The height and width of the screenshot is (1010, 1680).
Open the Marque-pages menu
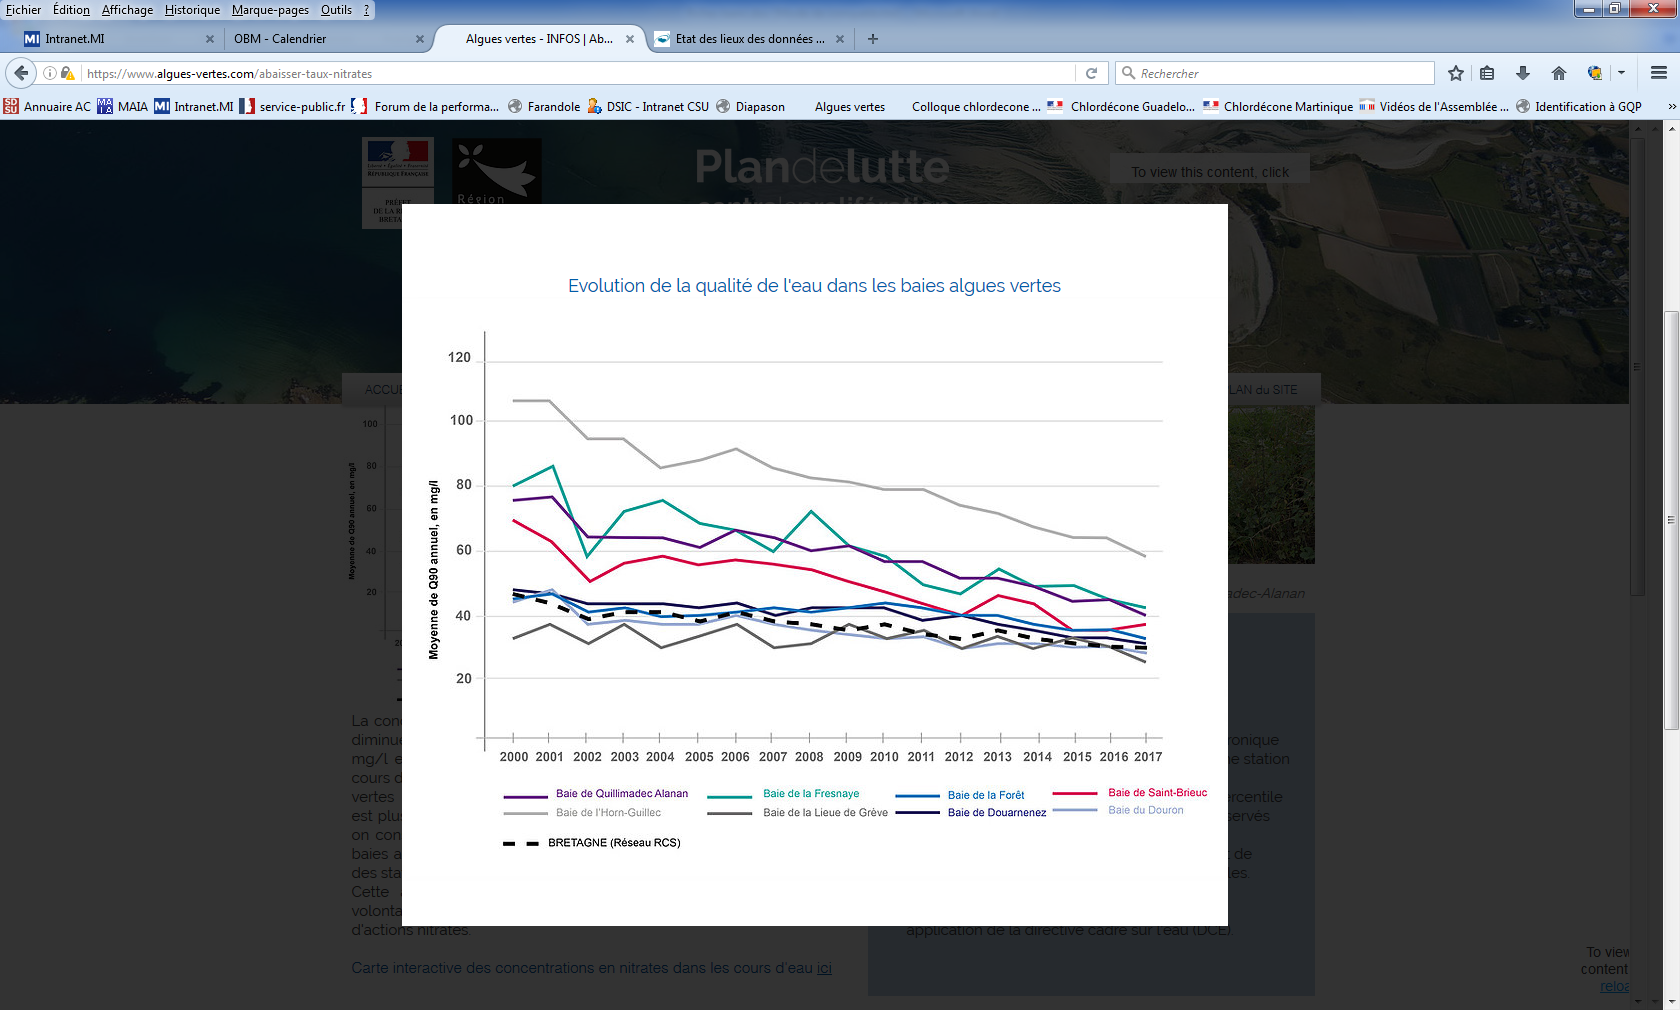coord(270,10)
